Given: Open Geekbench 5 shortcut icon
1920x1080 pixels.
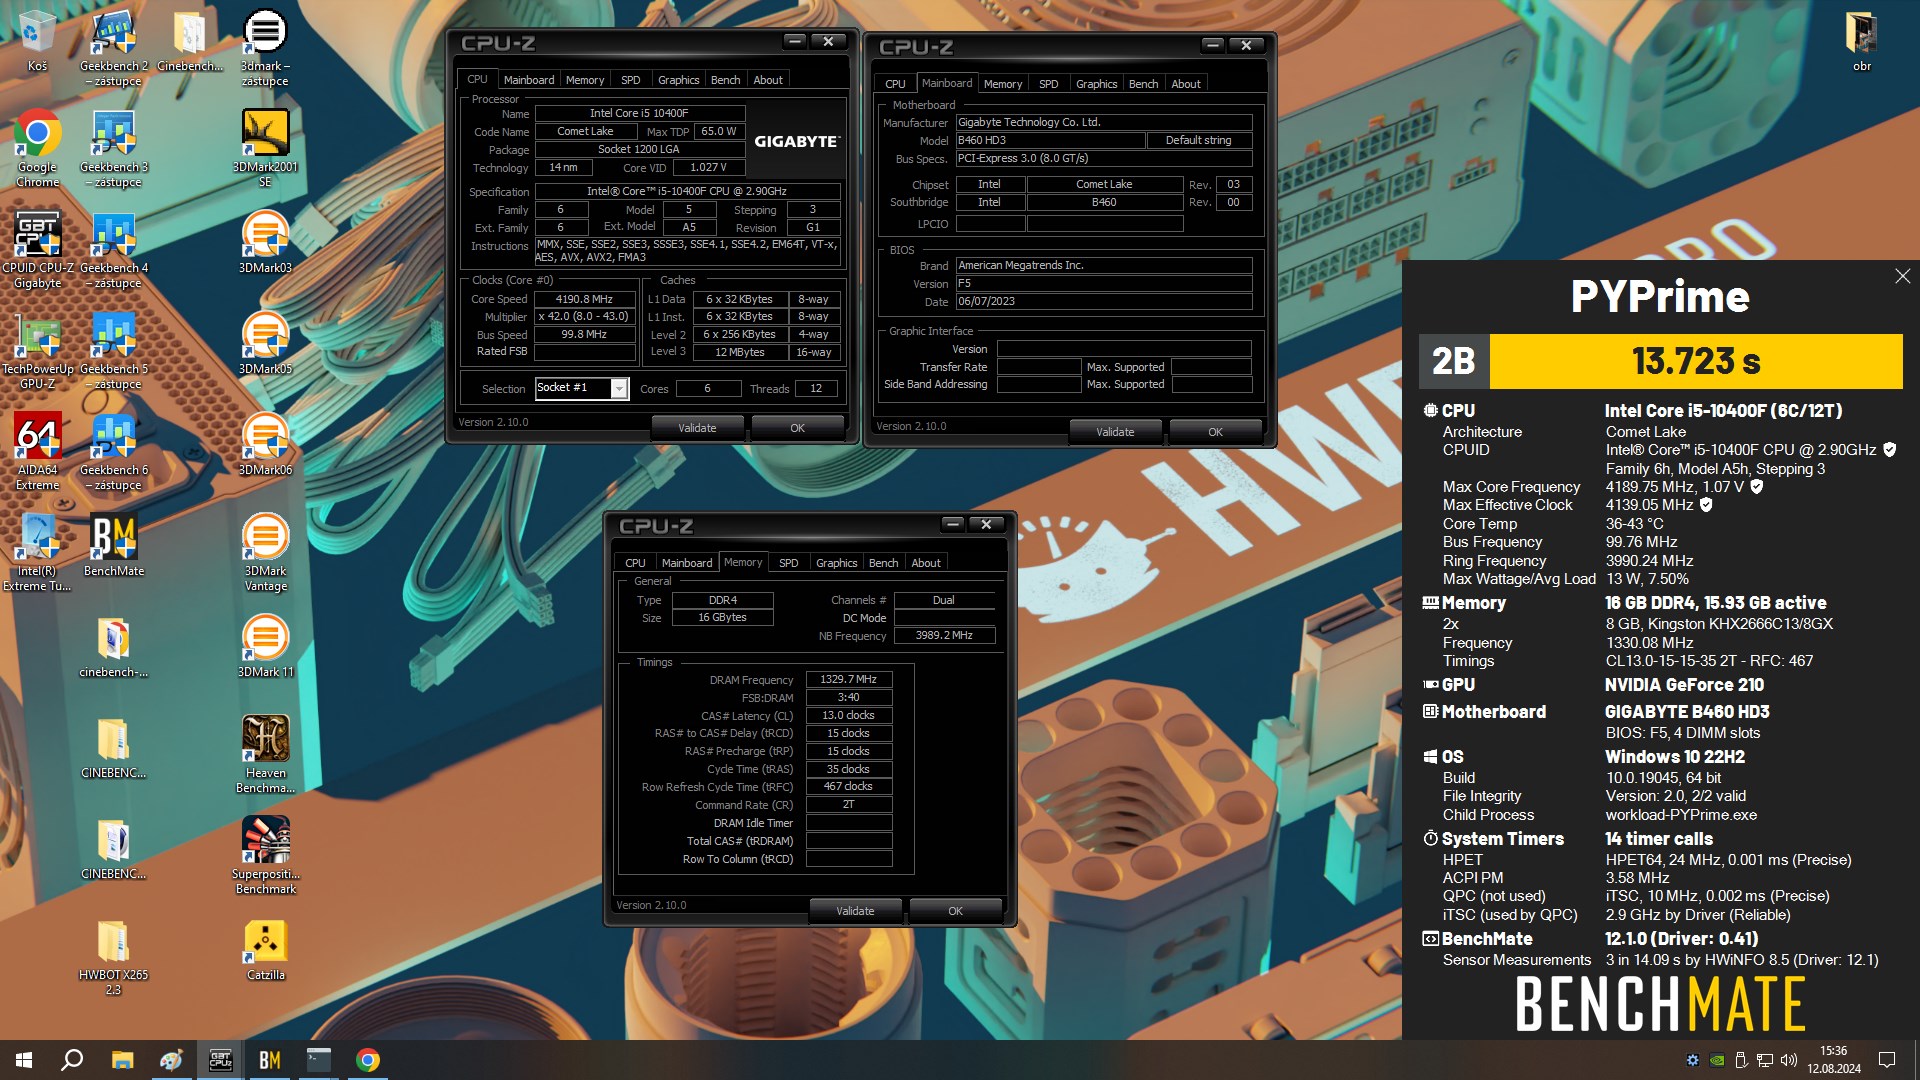Looking at the screenshot, I should pyautogui.click(x=114, y=350).
